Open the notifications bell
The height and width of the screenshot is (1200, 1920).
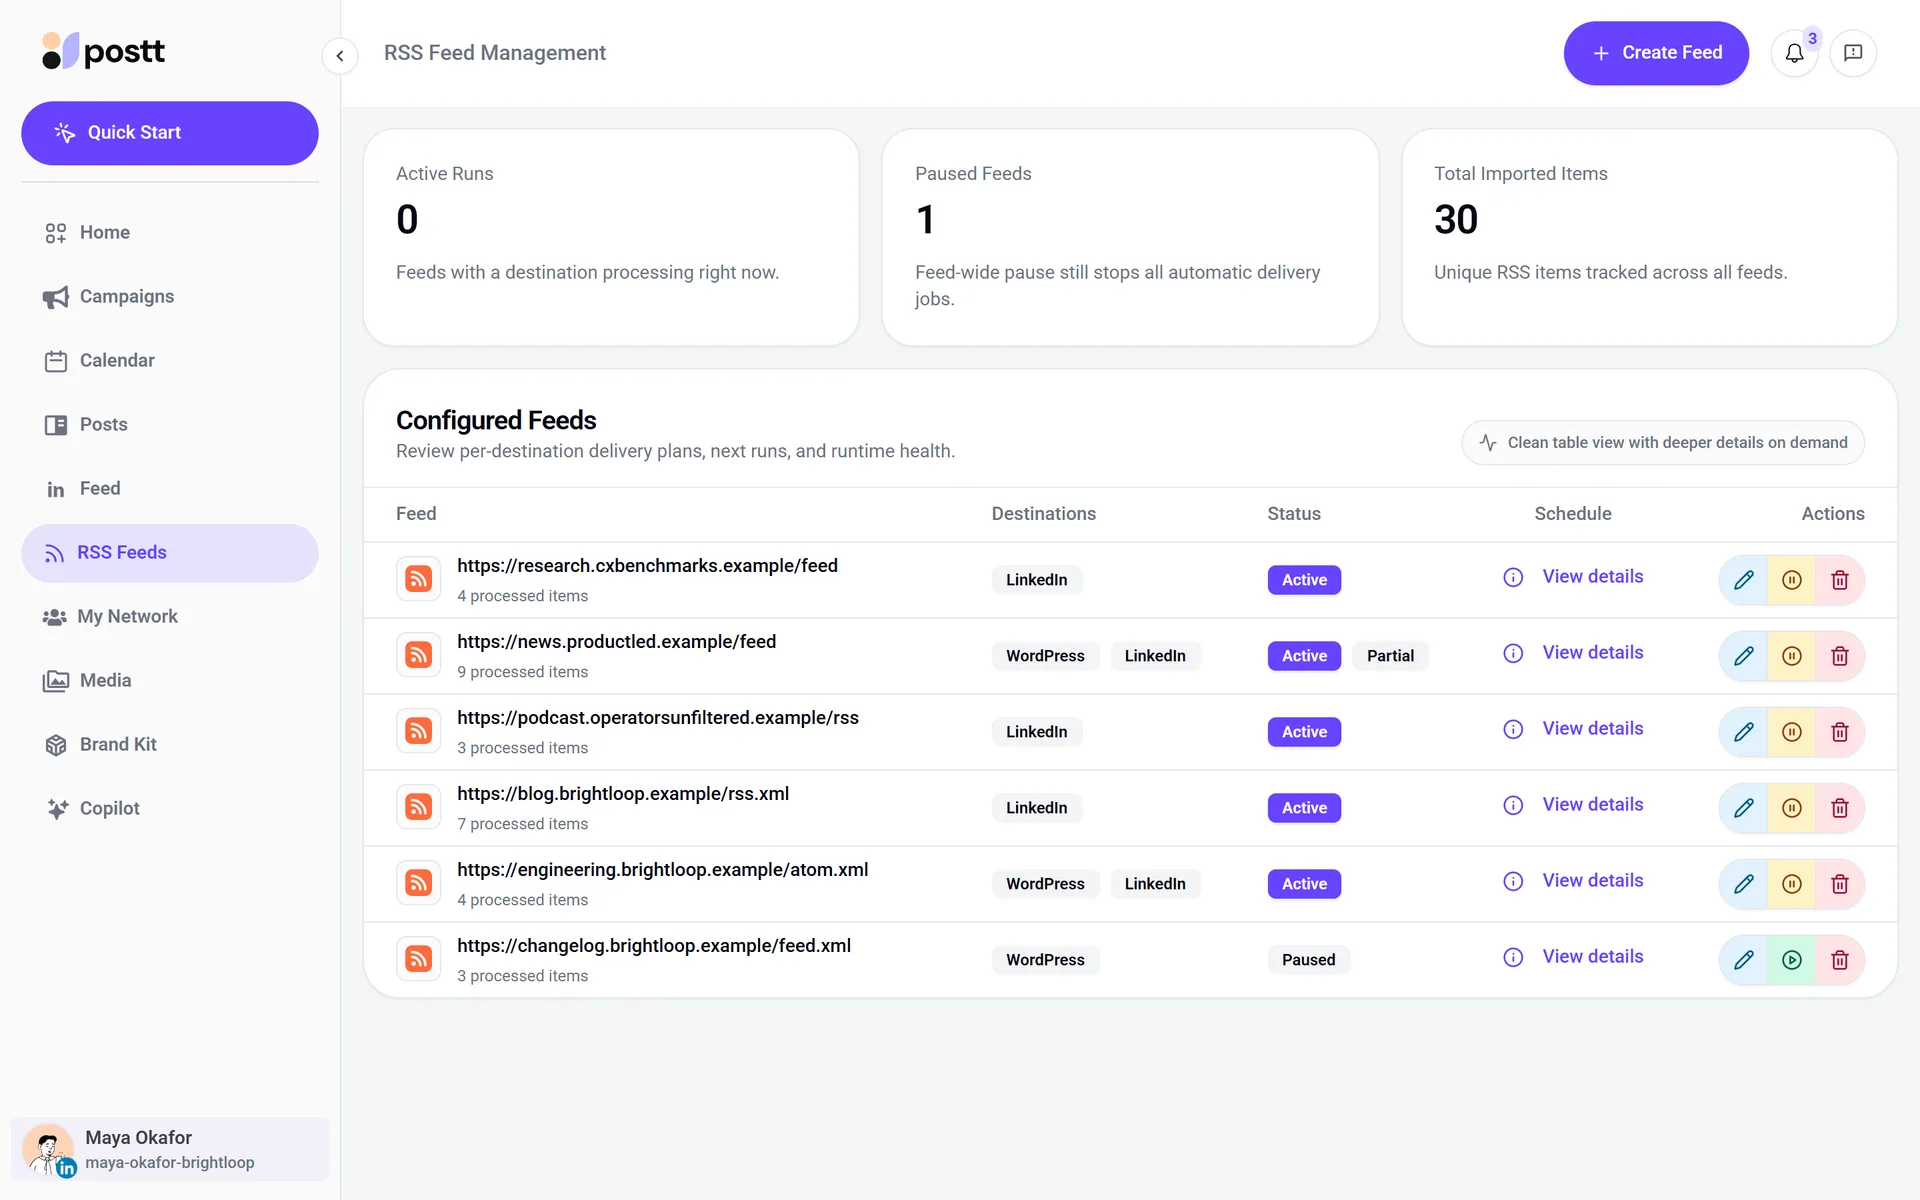click(x=1794, y=53)
